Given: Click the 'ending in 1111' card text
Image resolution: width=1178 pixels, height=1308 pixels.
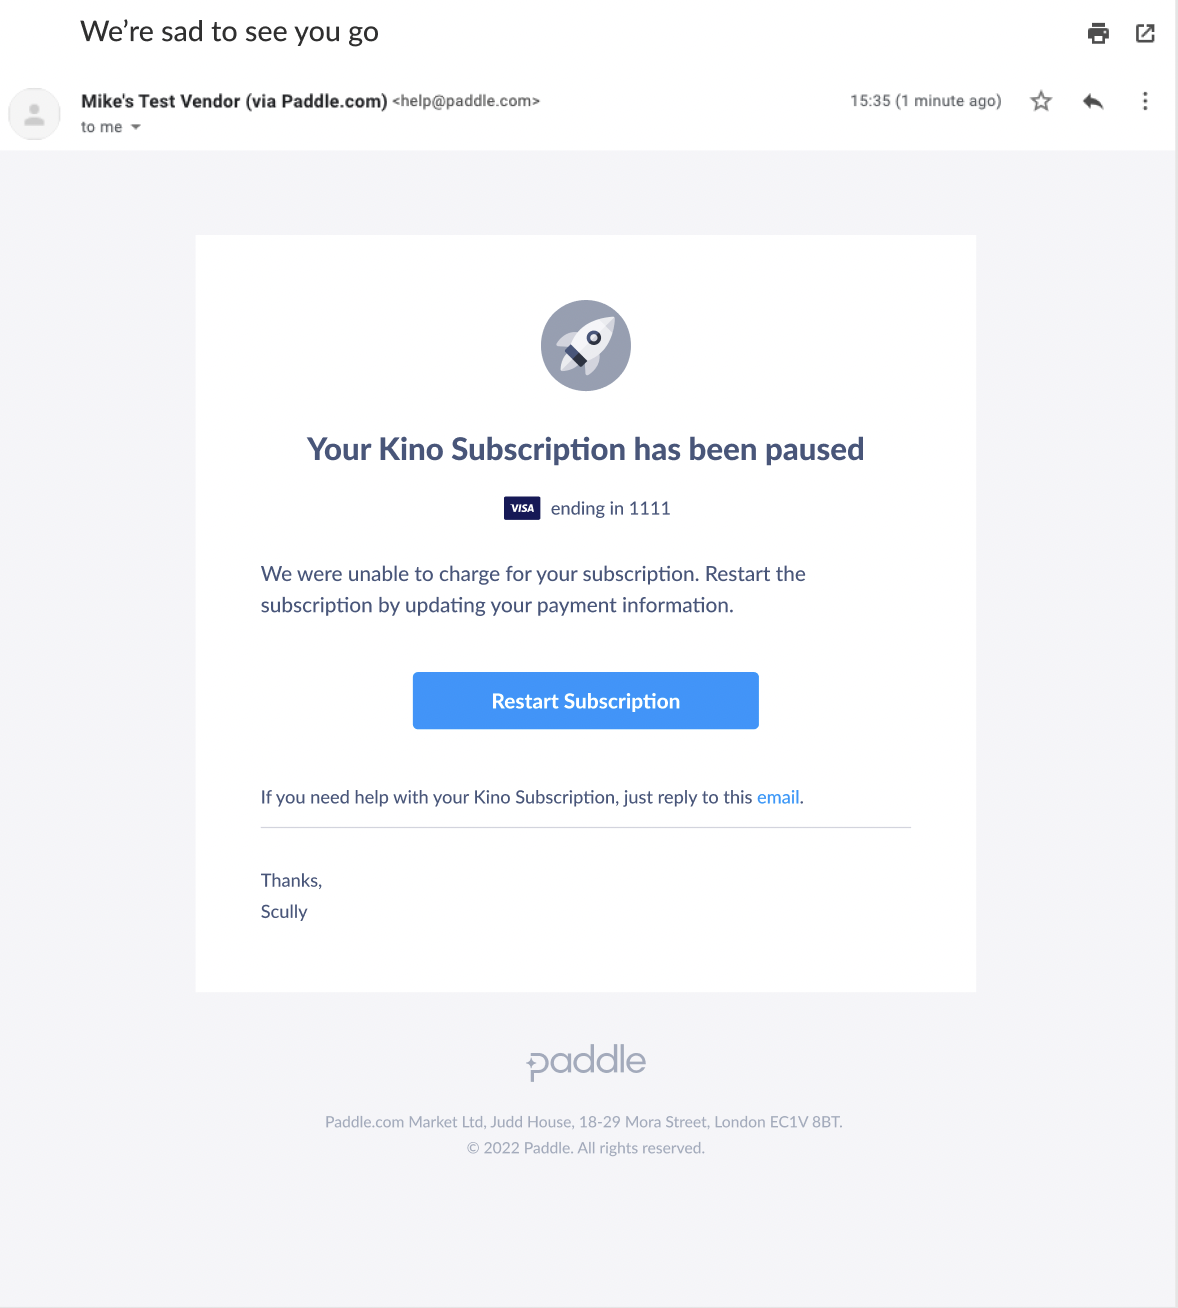Looking at the screenshot, I should click(x=610, y=508).
